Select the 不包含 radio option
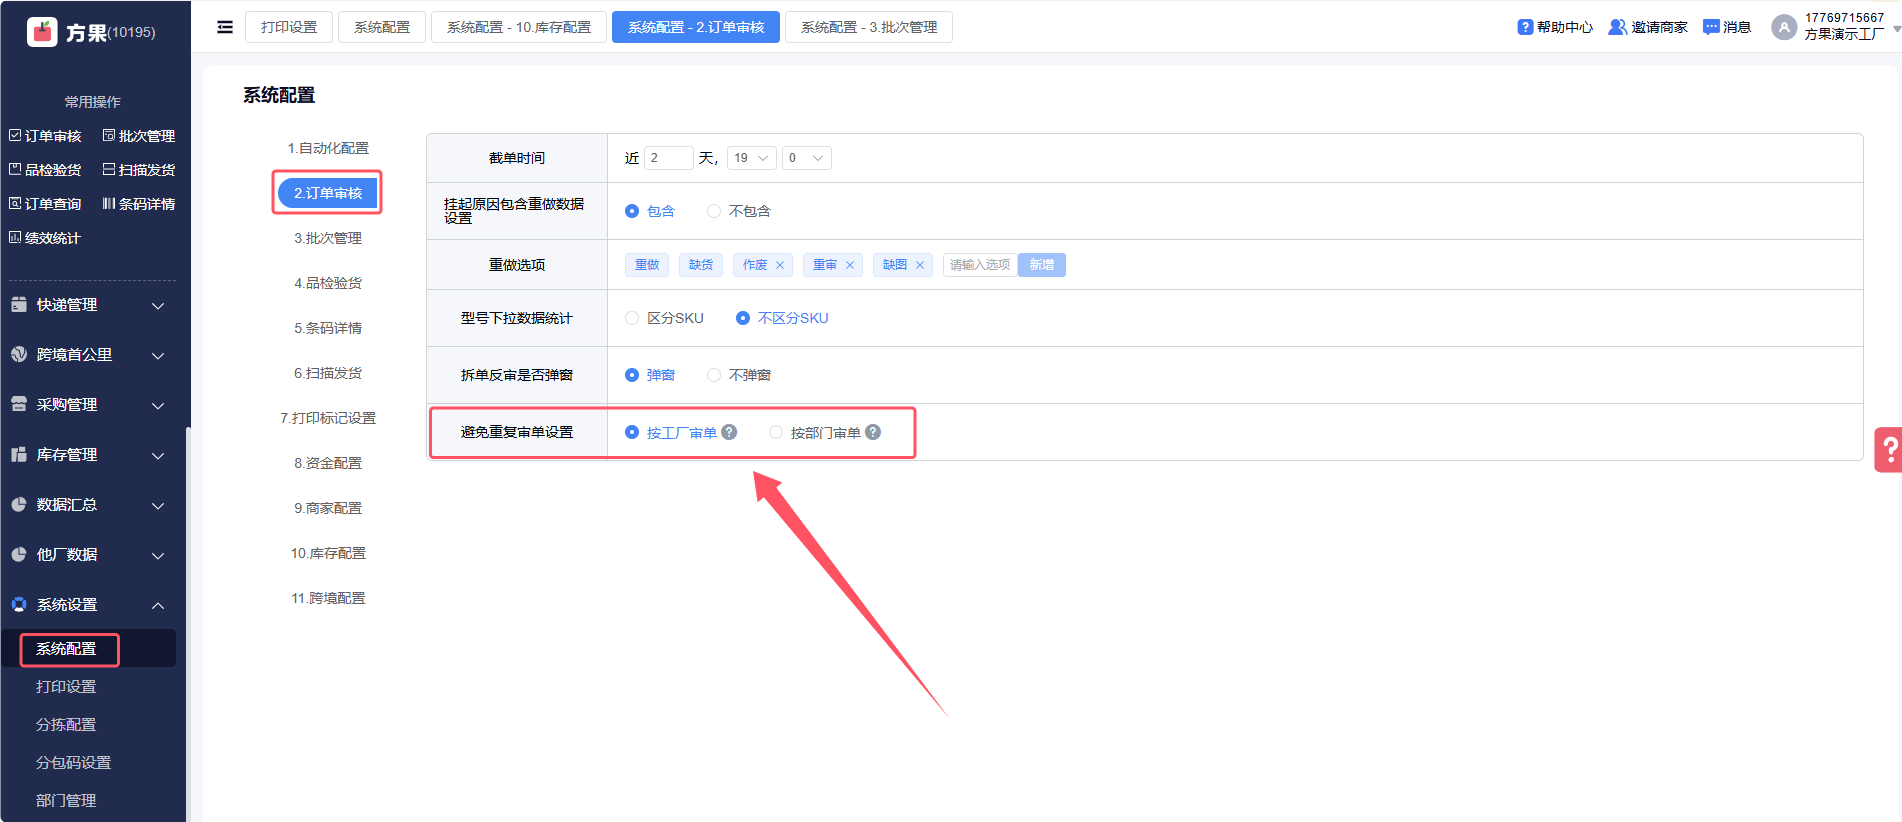The width and height of the screenshot is (1902, 822). (714, 211)
